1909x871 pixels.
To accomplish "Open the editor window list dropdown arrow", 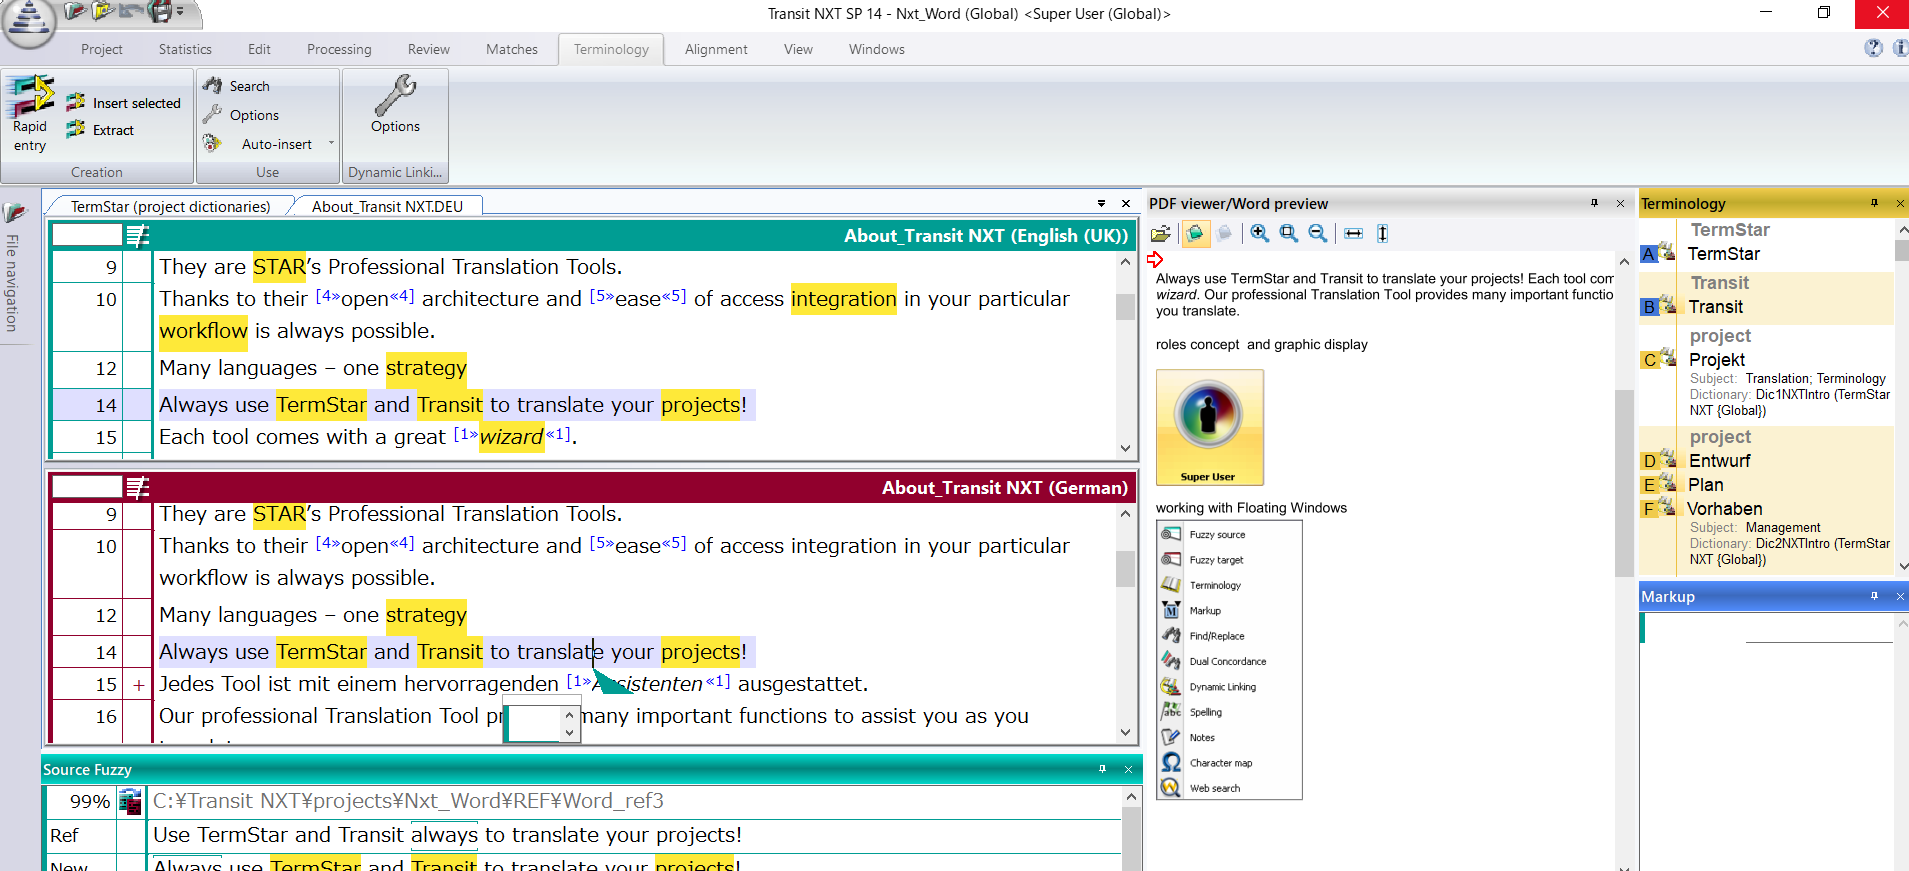I will pyautogui.click(x=1101, y=203).
